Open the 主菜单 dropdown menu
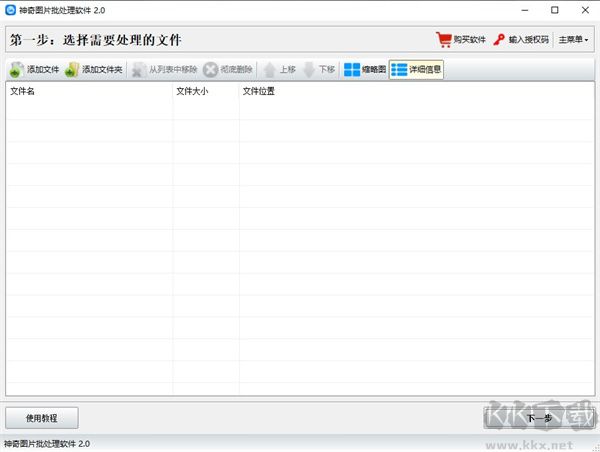 coord(573,39)
